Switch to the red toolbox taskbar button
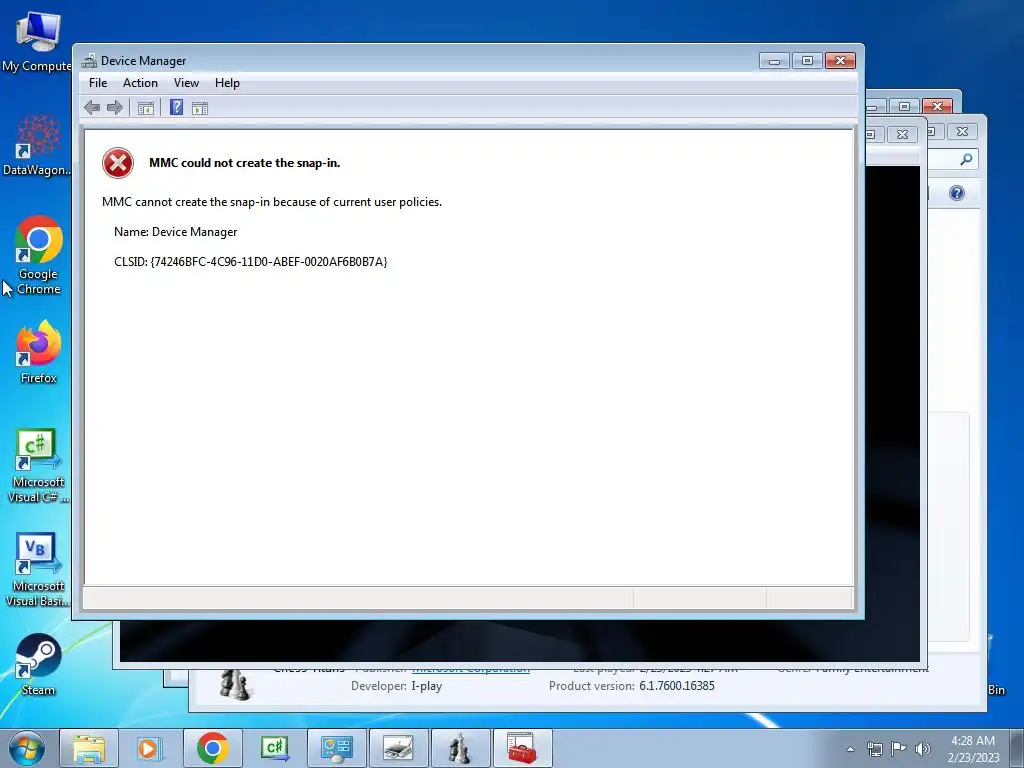The width and height of the screenshot is (1024, 768). [x=522, y=748]
